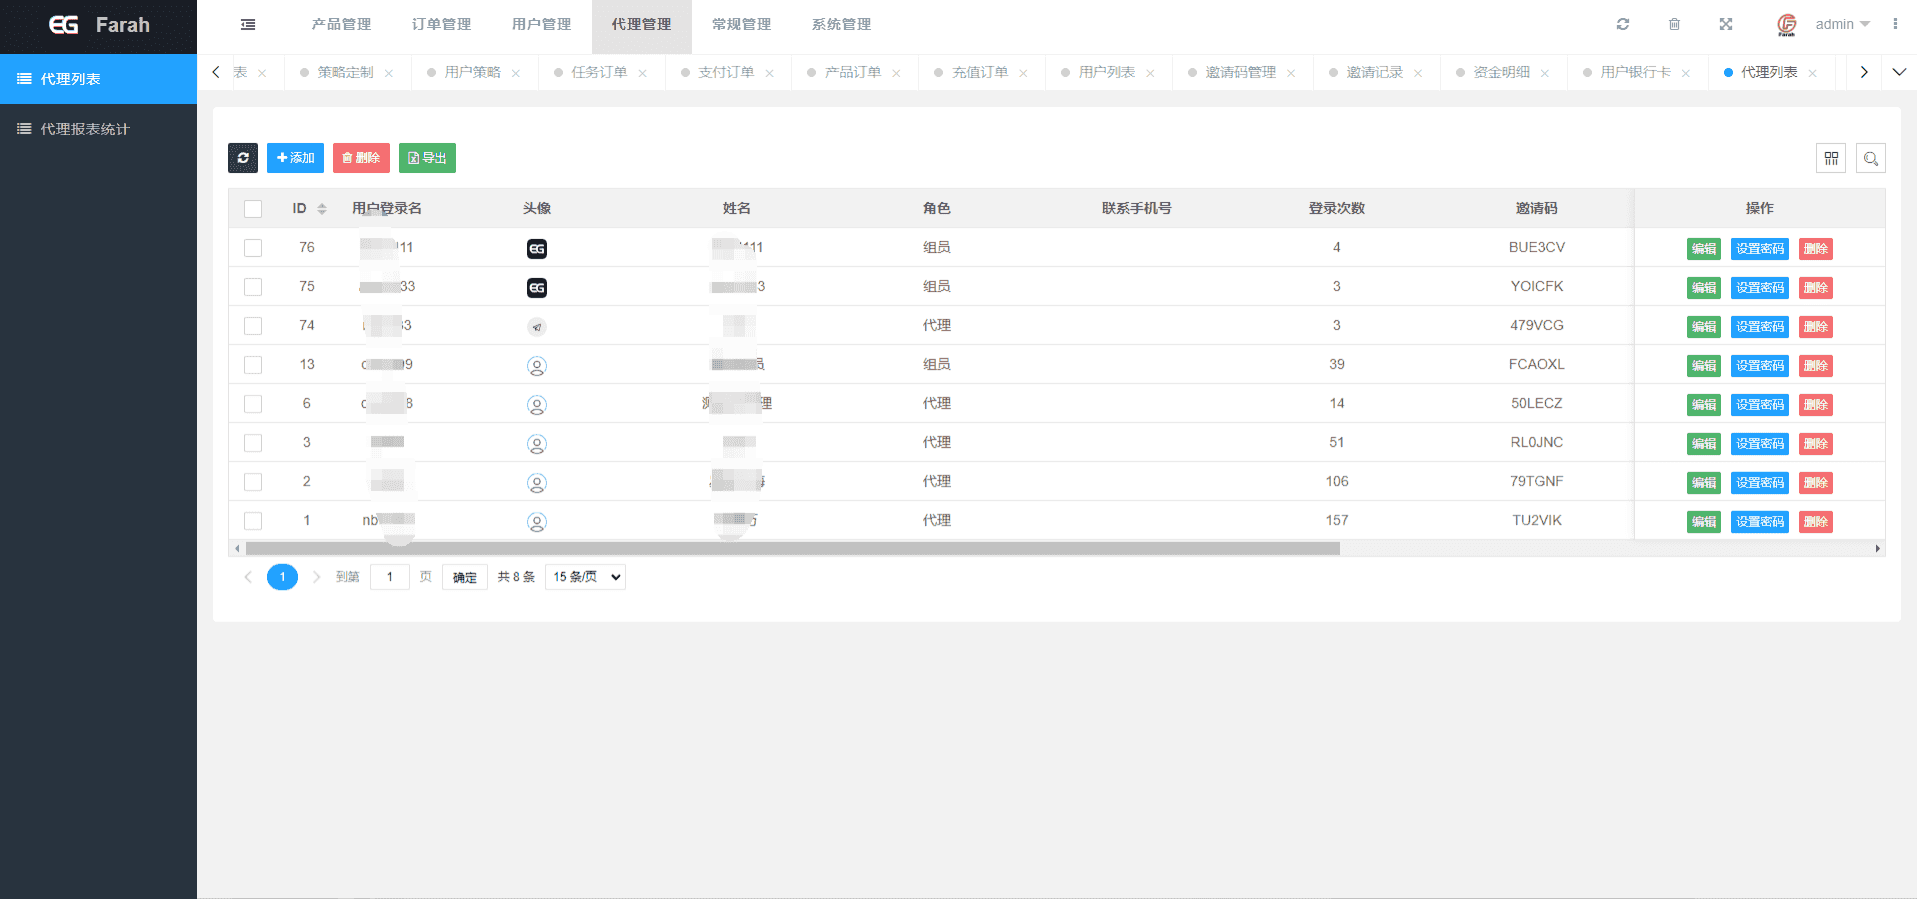Open the column filter grid icon
The width and height of the screenshot is (1917, 899).
pyautogui.click(x=1831, y=158)
